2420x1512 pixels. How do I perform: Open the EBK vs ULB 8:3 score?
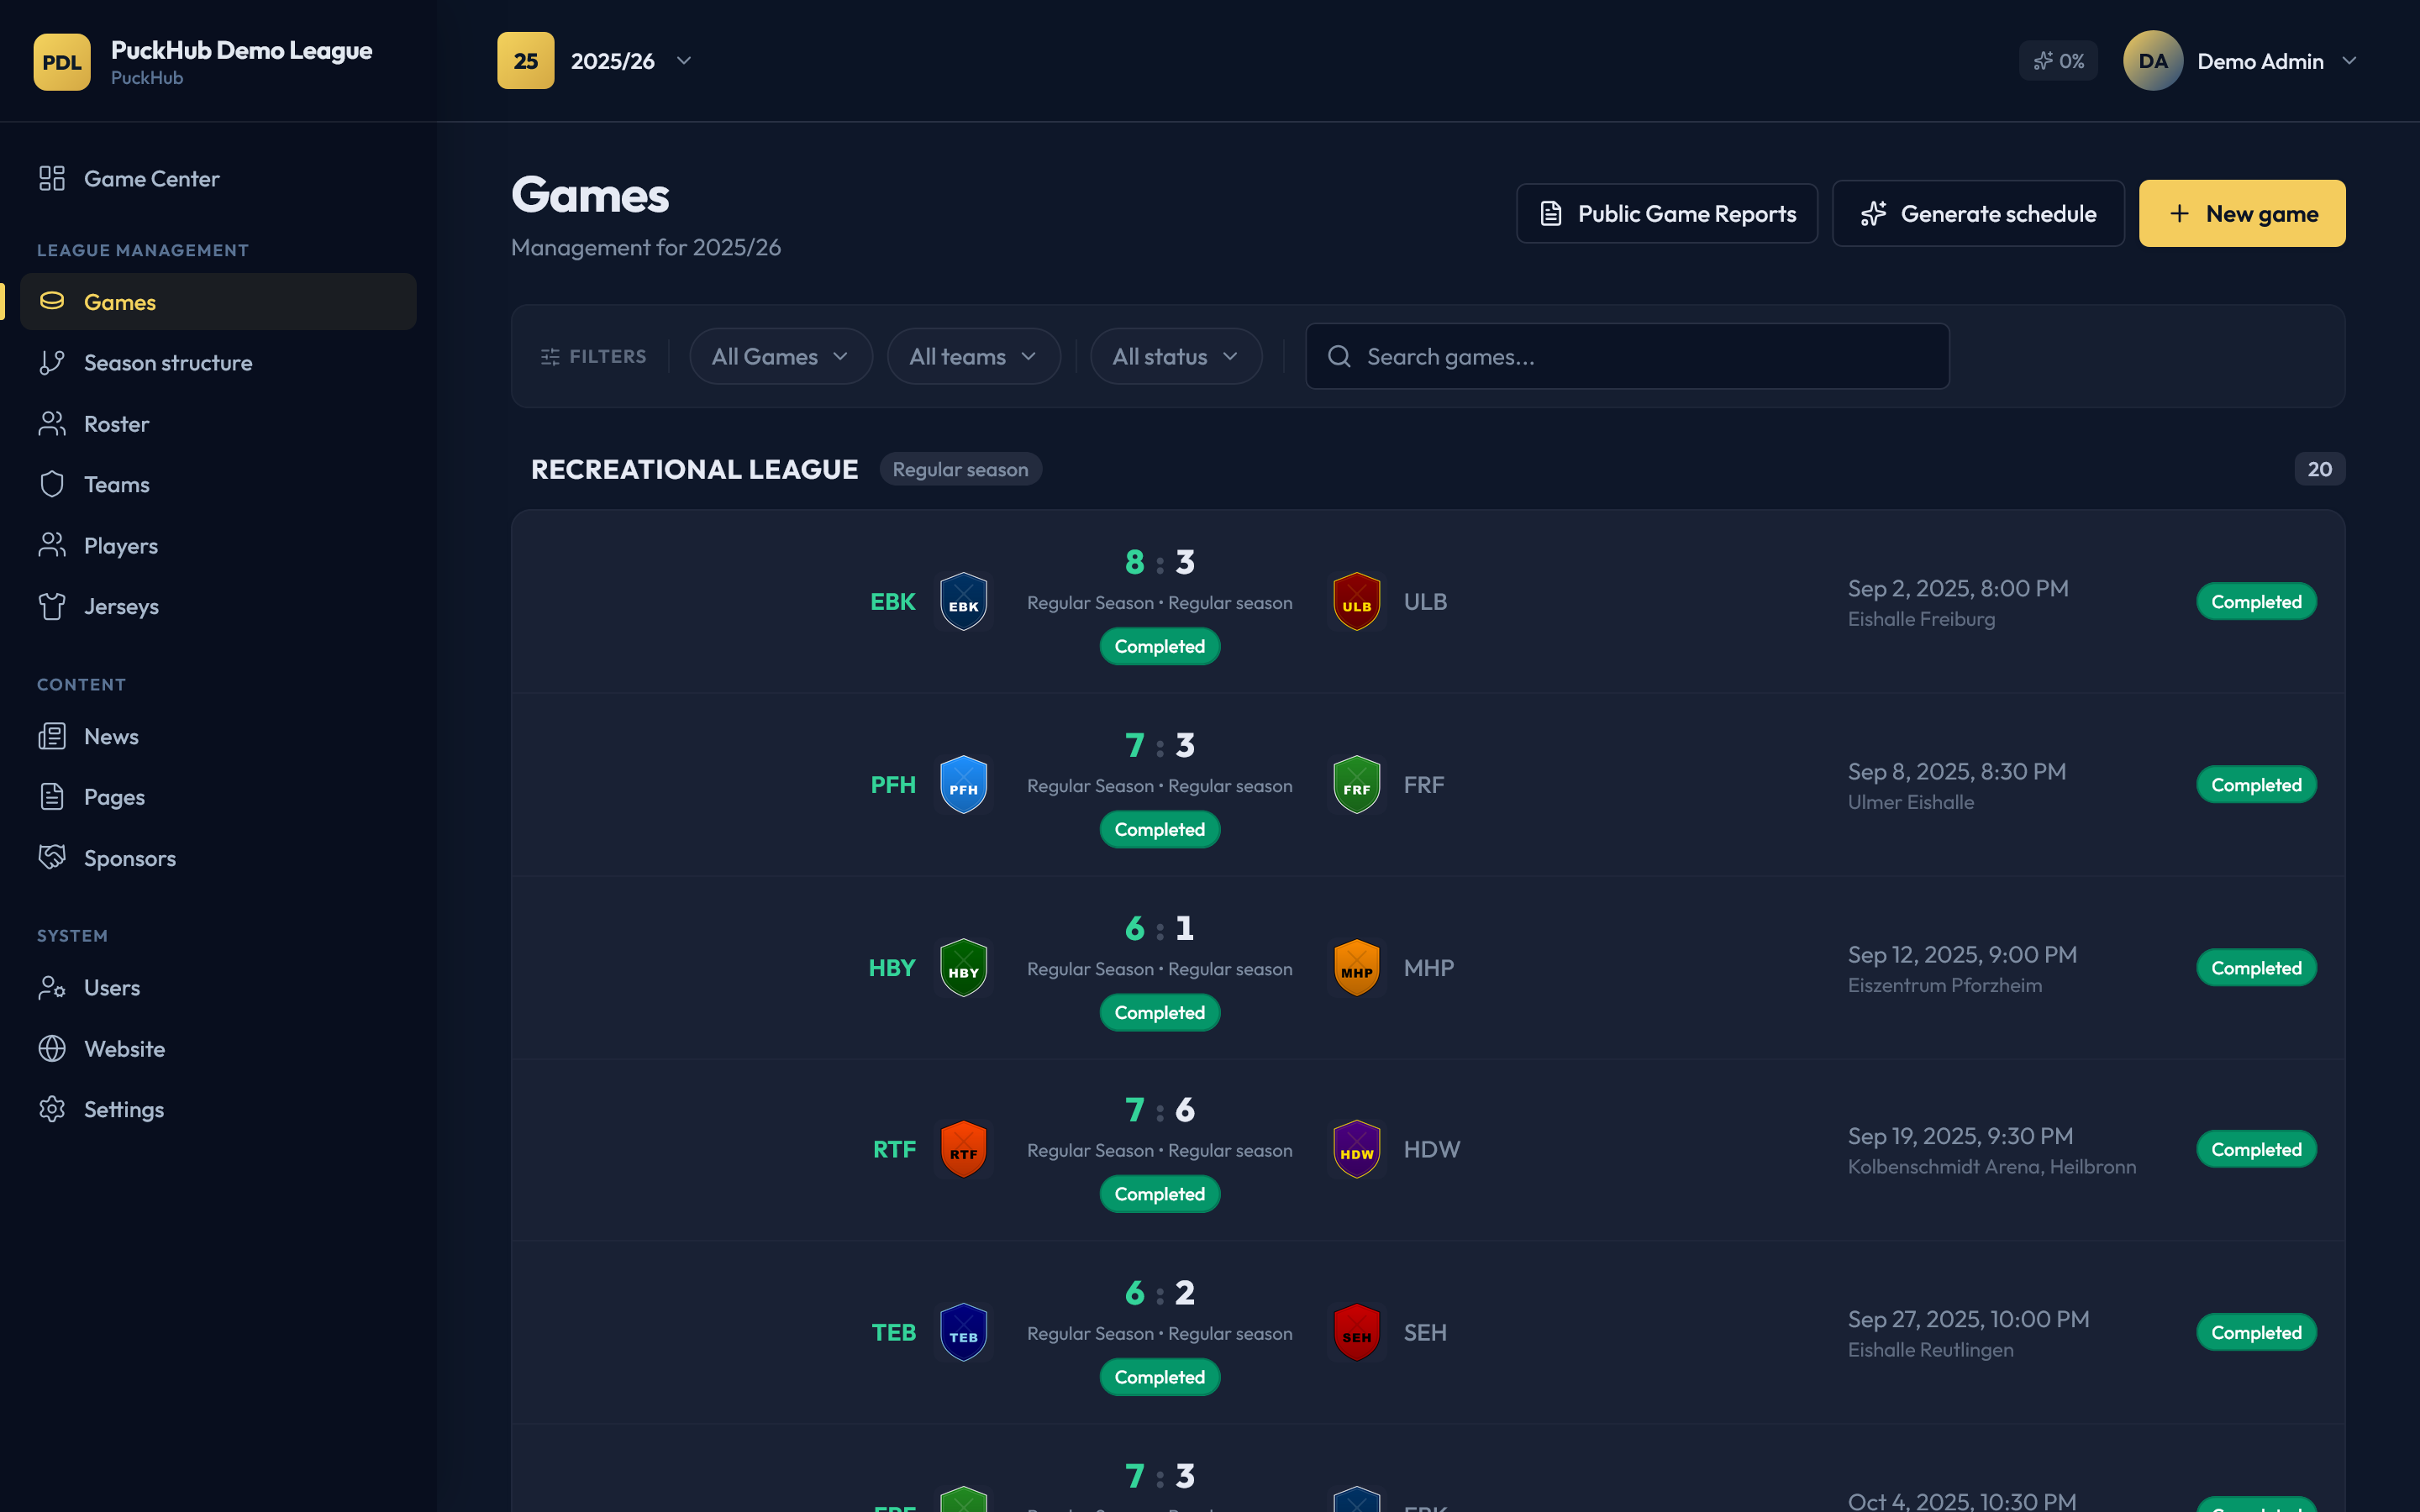[1160, 562]
